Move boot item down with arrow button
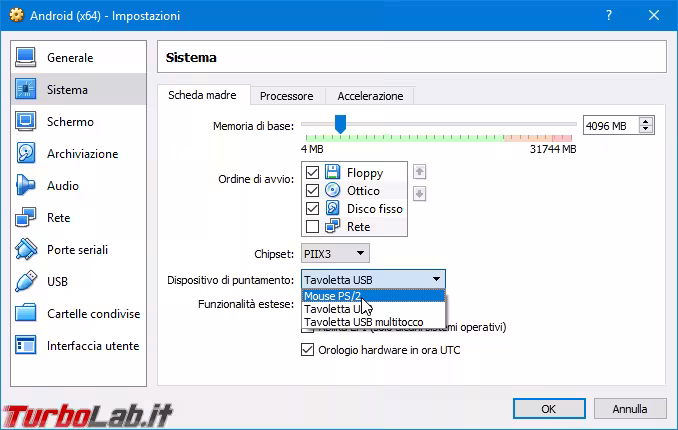 pyautogui.click(x=419, y=193)
